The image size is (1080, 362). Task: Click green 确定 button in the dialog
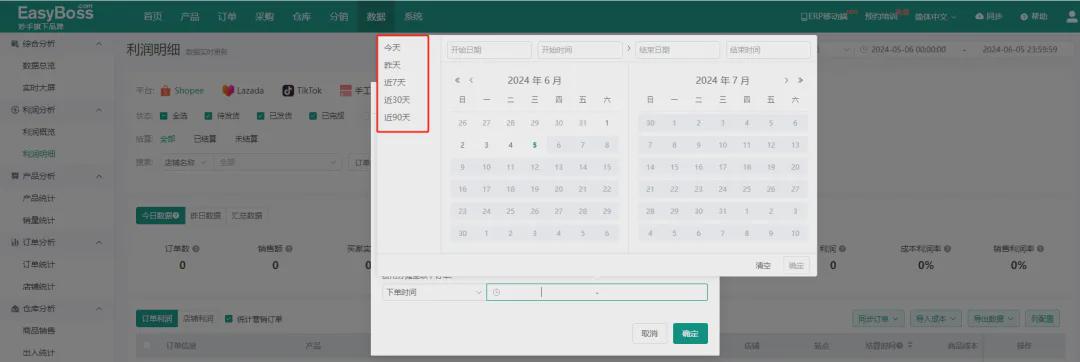pos(690,334)
